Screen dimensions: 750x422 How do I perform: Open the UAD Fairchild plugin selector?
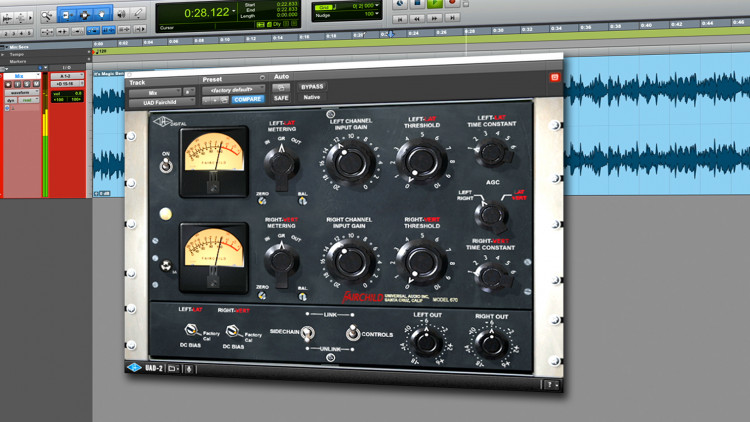pyautogui.click(x=162, y=102)
